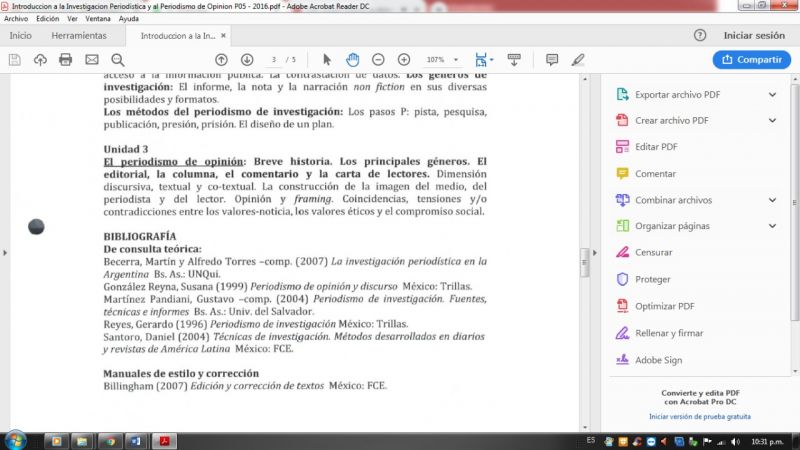Click the taskbar volume icon
The width and height of the screenshot is (800, 450).
click(735, 441)
